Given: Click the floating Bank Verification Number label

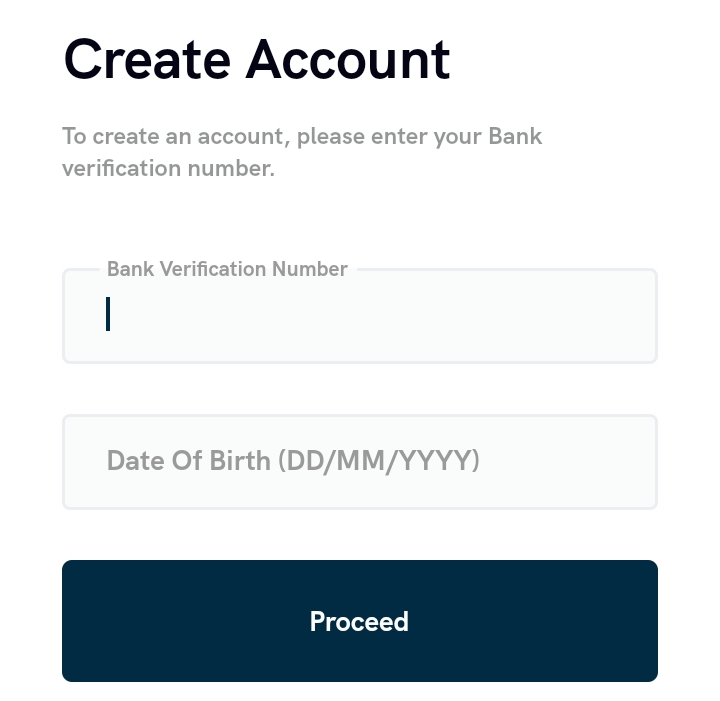Looking at the screenshot, I should (227, 269).
